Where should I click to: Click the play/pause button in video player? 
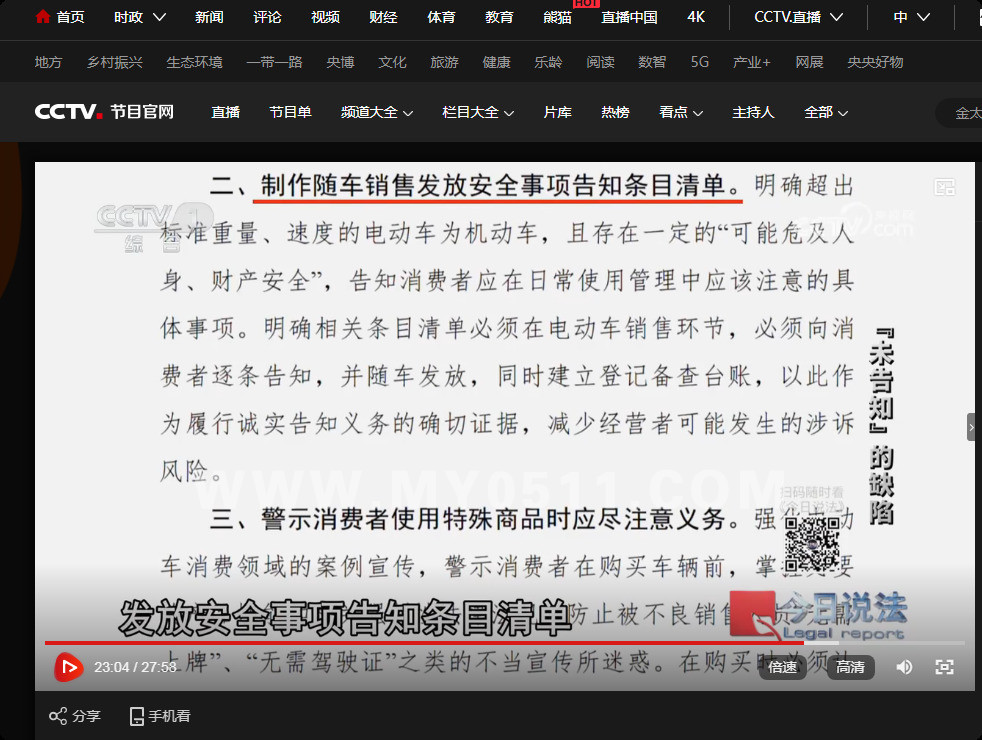click(68, 667)
